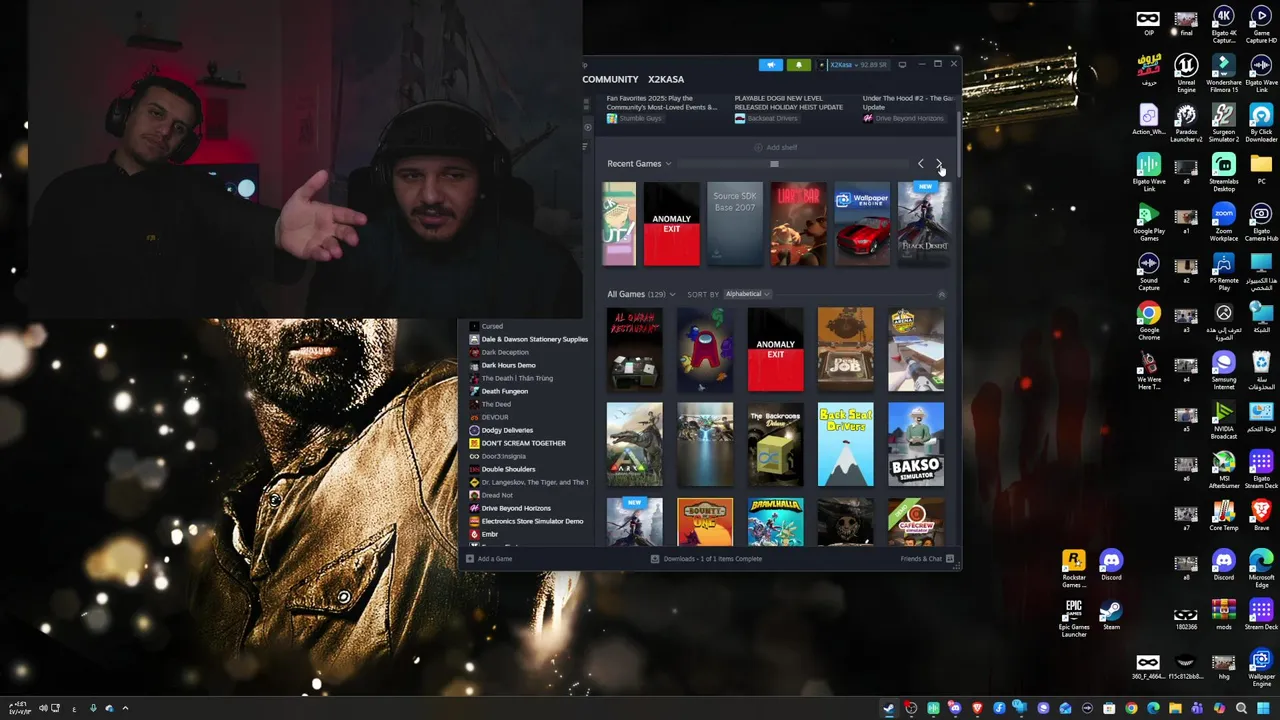The image size is (1280, 720).
Task: Select Bakso Simulator tile in All Games
Action: coord(916,445)
